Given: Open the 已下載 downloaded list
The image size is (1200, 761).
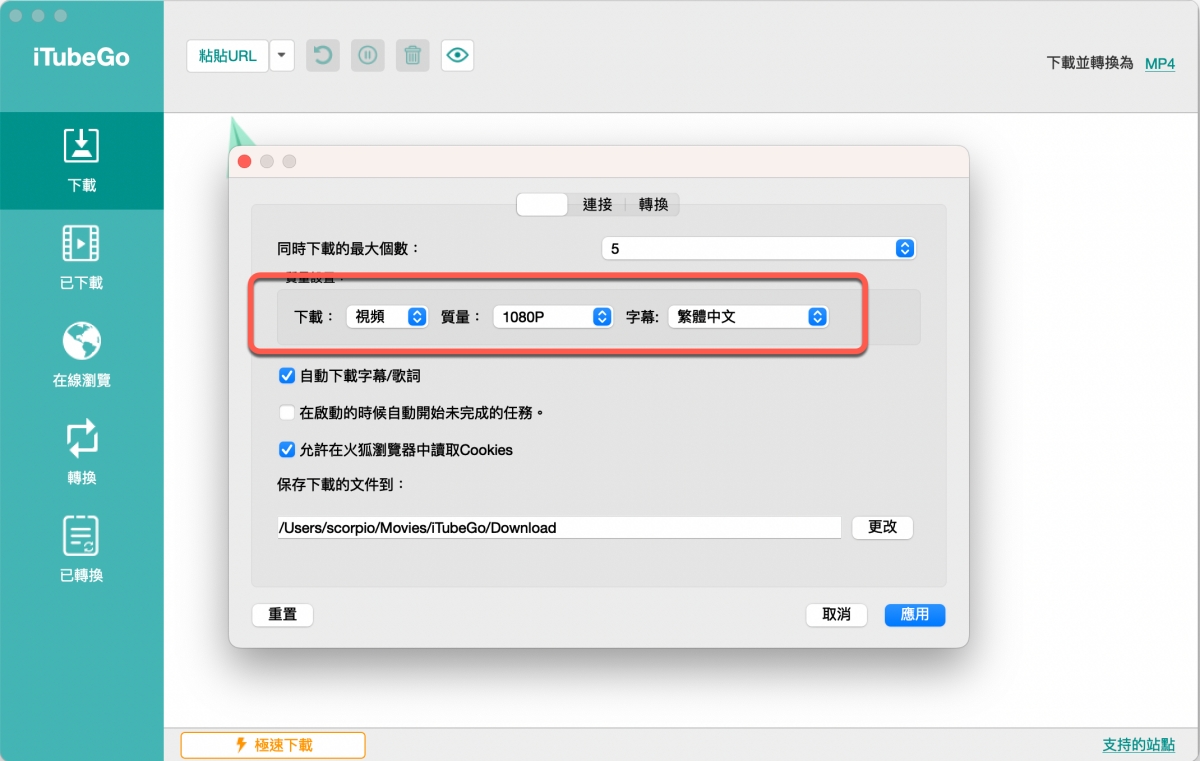Looking at the screenshot, I should tap(82, 258).
